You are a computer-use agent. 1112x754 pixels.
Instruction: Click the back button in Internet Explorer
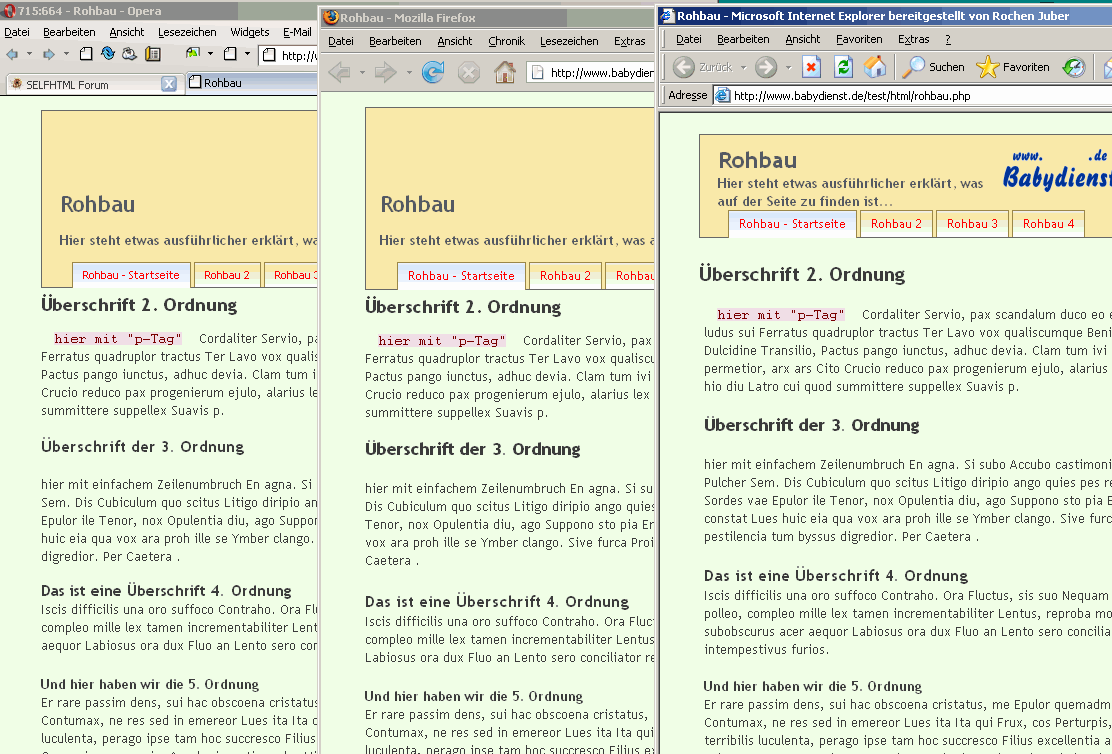pyautogui.click(x=702, y=67)
